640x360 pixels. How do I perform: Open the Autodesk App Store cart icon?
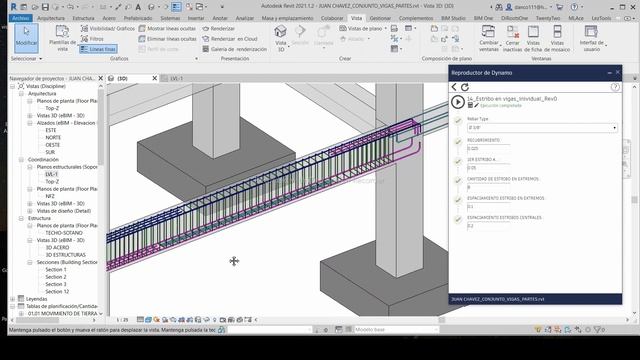coord(560,7)
